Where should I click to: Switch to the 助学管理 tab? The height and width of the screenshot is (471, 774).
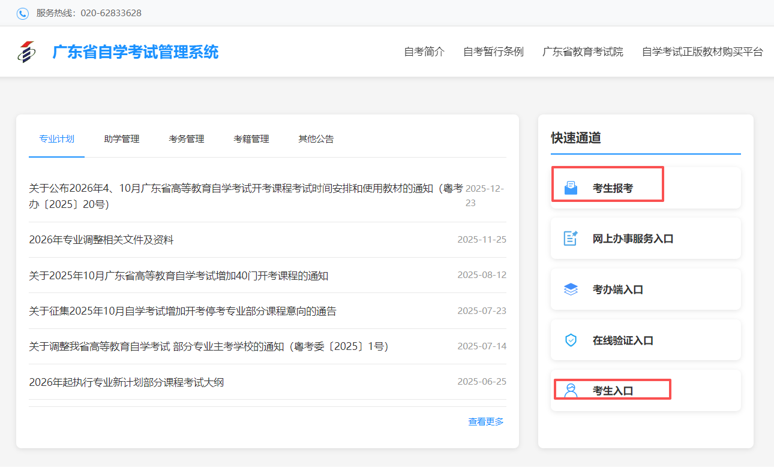coord(121,139)
